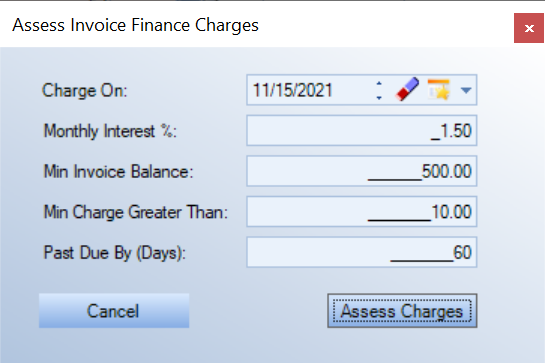Click the Monthly Interest % label
The width and height of the screenshot is (545, 363).
pos(110,131)
